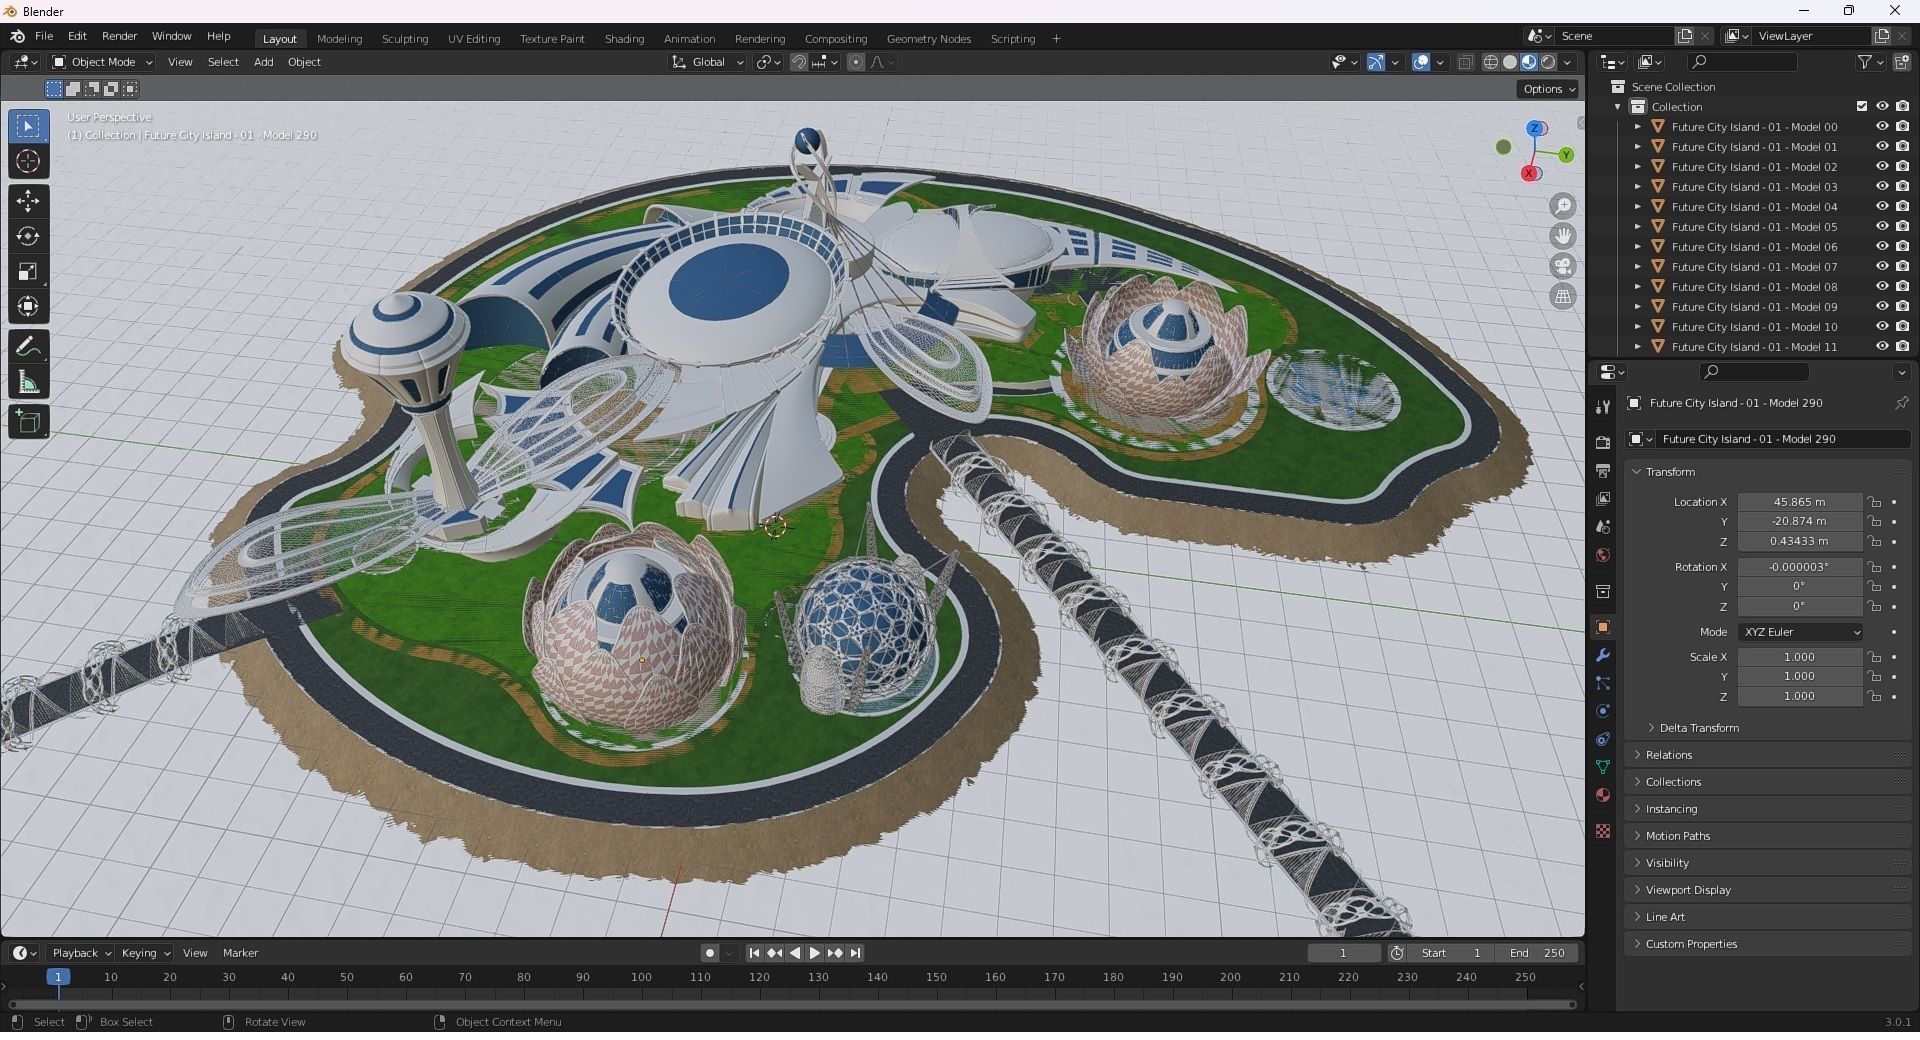Click the current frame marker on timeline
The height and width of the screenshot is (1040, 1920).
[58, 977]
